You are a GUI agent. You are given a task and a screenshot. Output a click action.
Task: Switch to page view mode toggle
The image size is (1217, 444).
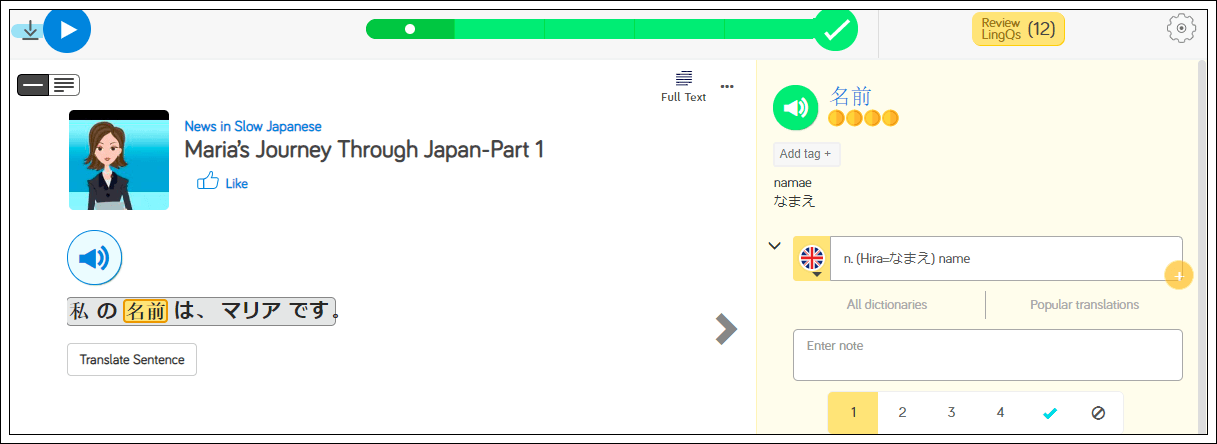(x=64, y=85)
